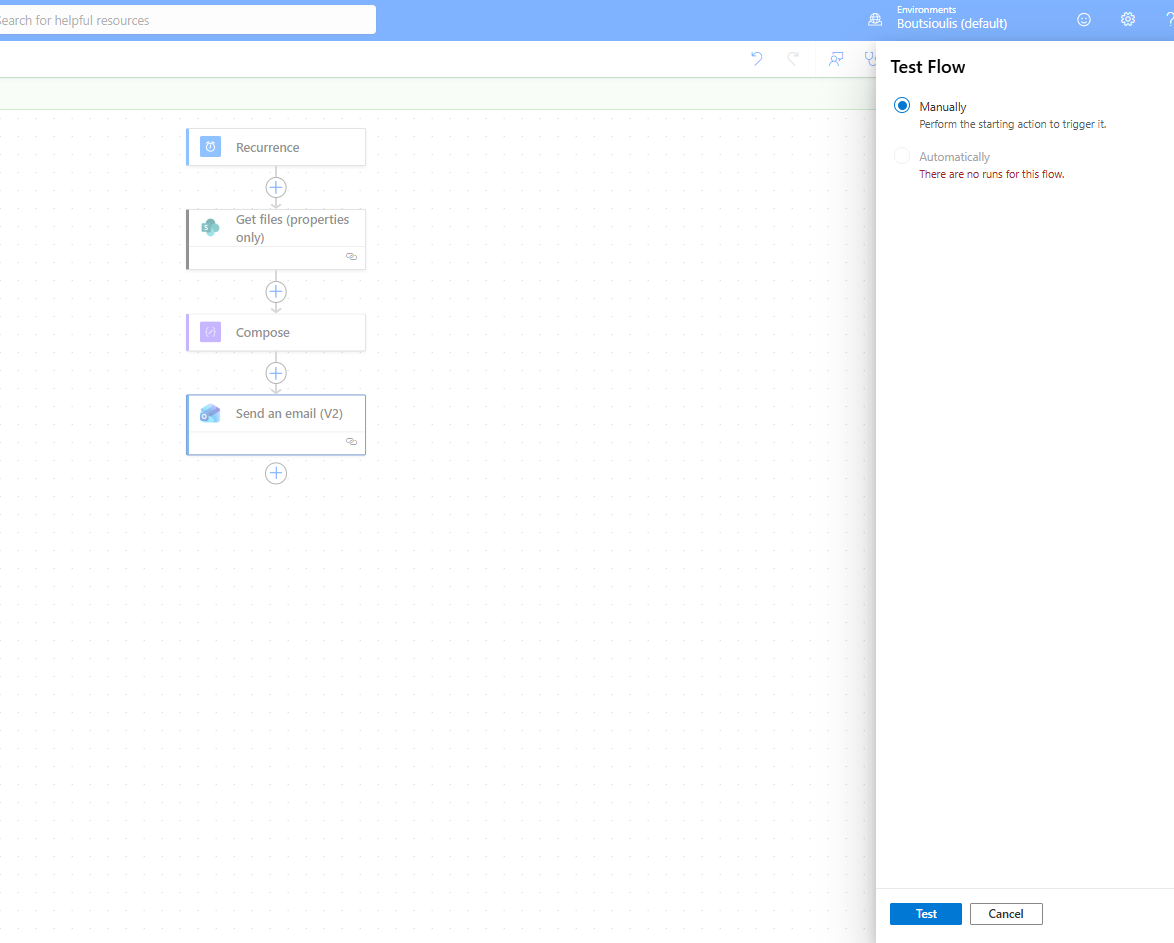Screen dimensions: 1174x943
Task: Insert a step after Recurrence with plus button
Action: tap(276, 187)
